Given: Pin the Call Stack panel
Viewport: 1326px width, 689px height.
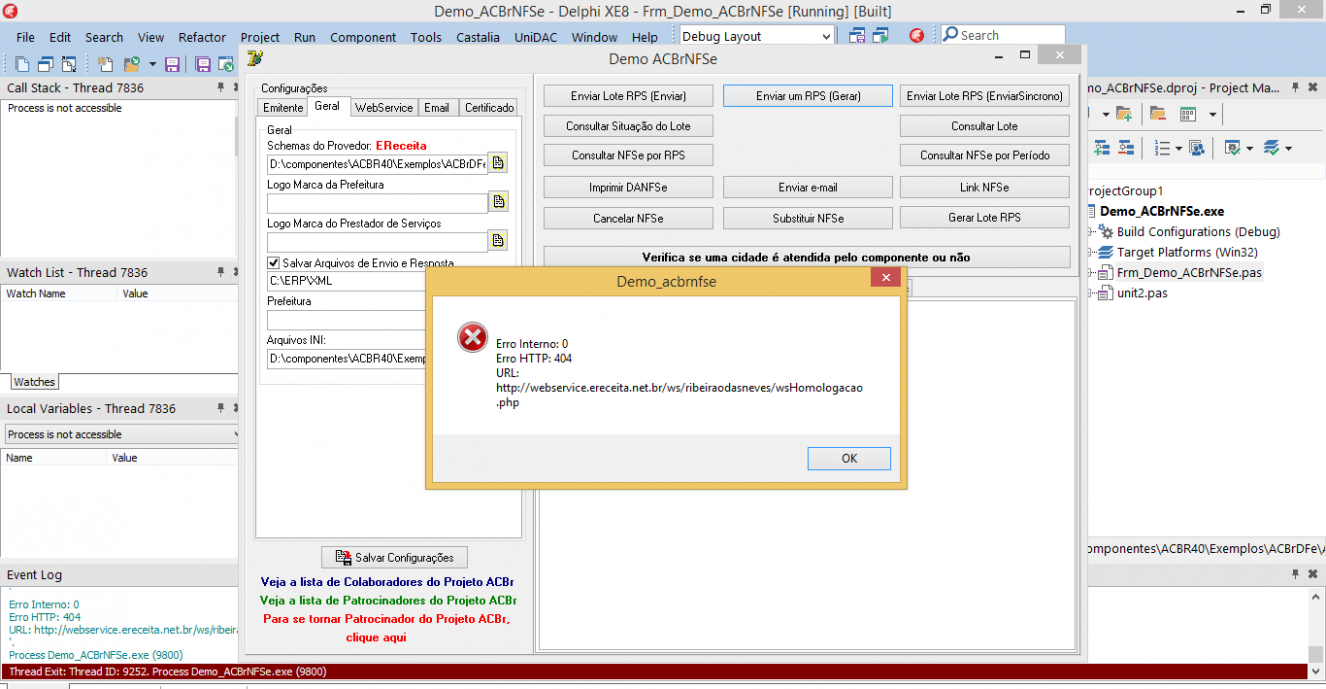Looking at the screenshot, I should click(x=221, y=88).
